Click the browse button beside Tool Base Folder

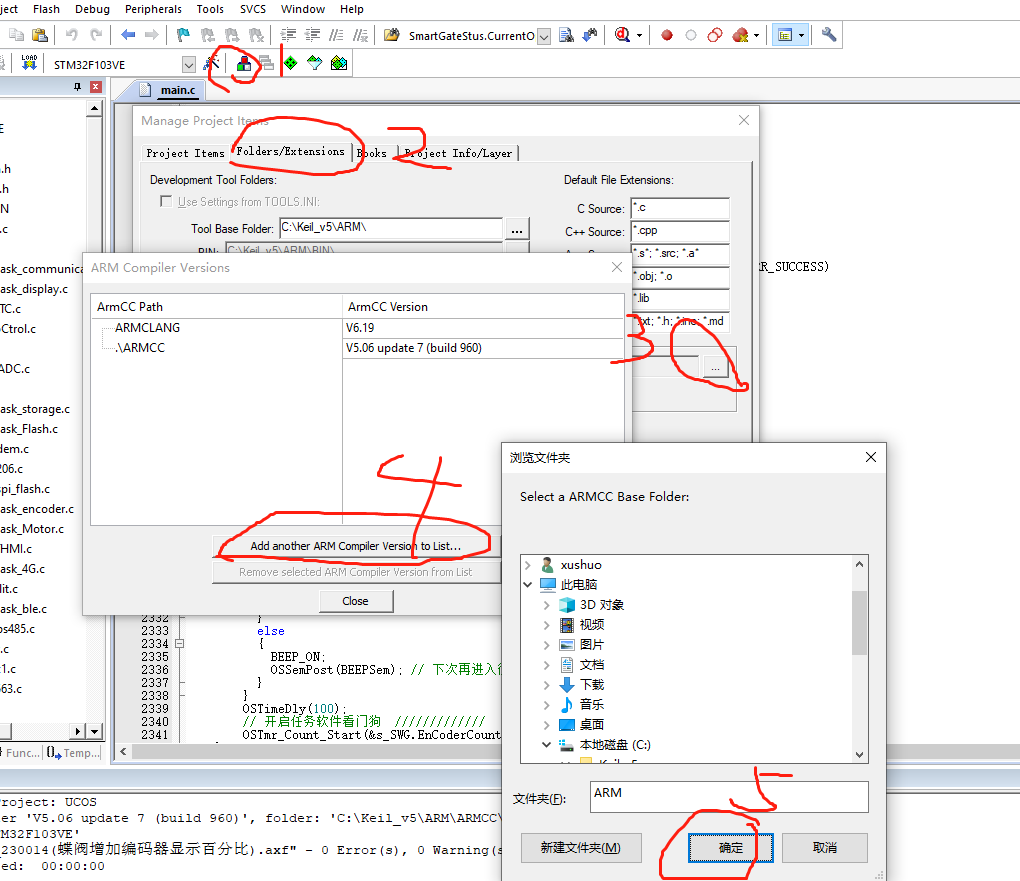tap(517, 230)
